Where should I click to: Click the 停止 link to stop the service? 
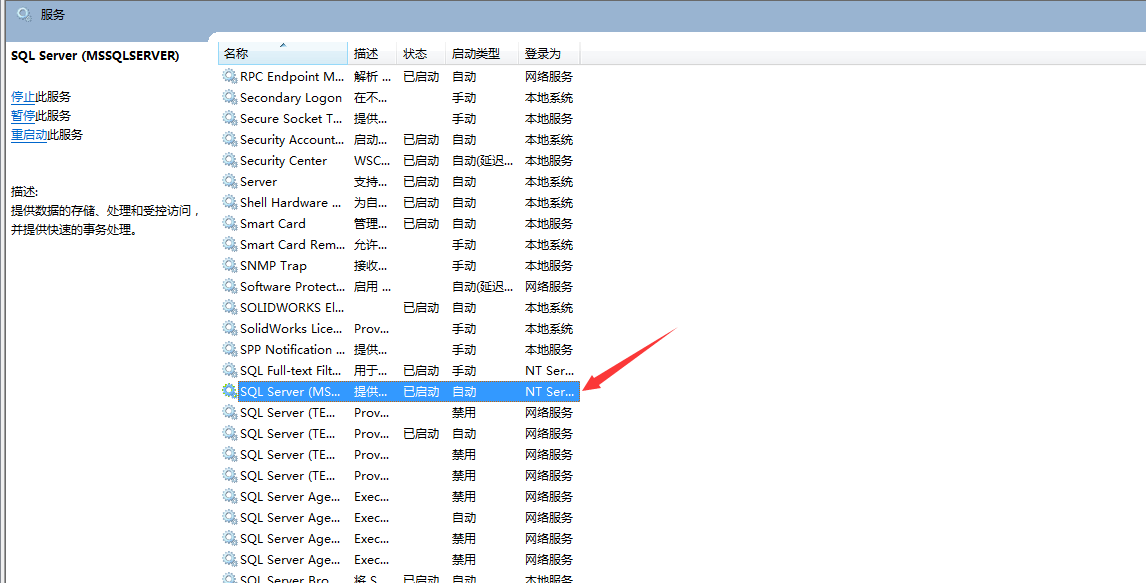[23, 96]
